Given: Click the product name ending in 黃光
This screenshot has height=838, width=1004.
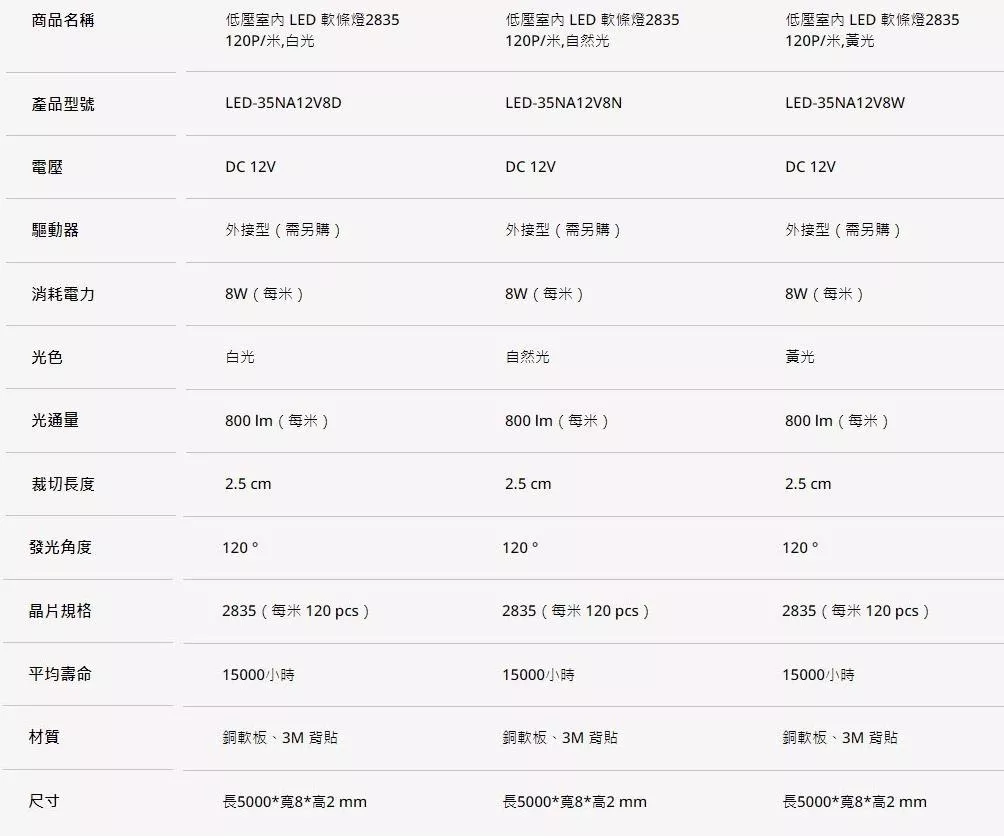Looking at the screenshot, I should pos(871,30).
